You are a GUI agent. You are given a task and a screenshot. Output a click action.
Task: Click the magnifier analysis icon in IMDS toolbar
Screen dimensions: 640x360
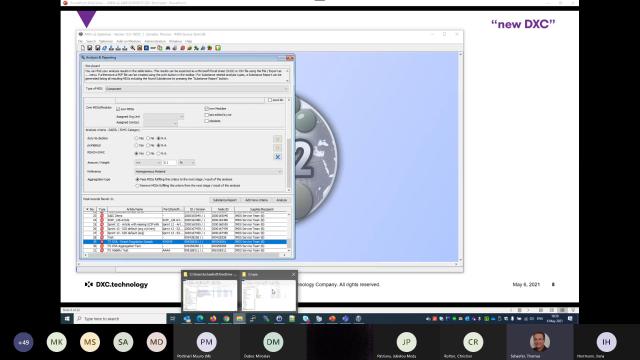[x=132, y=48]
